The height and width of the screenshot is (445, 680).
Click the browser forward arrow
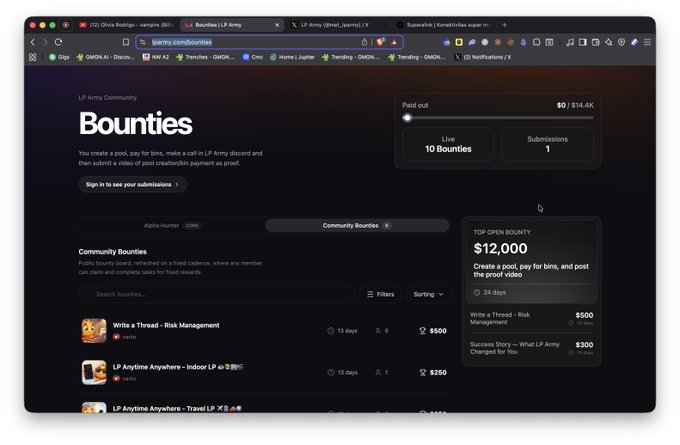coord(45,42)
